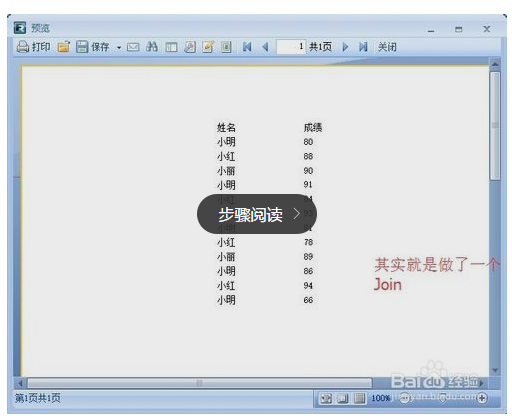Click the score value 66
The height and width of the screenshot is (416, 512).
(308, 300)
